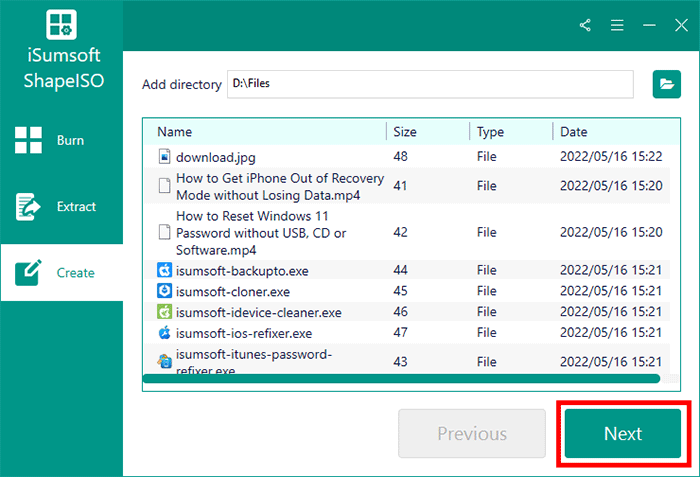This screenshot has height=477, width=700.
Task: Select 'How to Get iPhone Out of Recovery' file
Action: pos(280,186)
